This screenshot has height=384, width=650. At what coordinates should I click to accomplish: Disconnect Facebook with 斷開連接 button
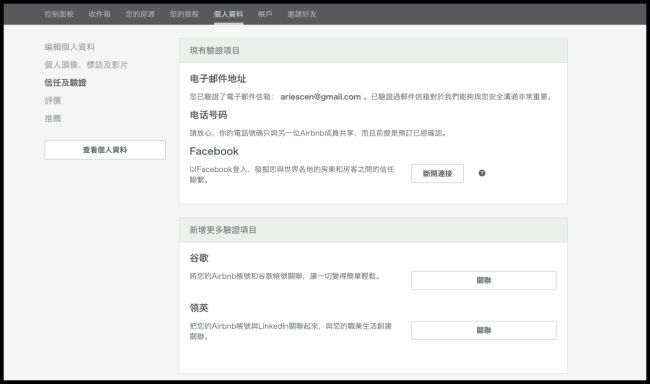pyautogui.click(x=437, y=173)
